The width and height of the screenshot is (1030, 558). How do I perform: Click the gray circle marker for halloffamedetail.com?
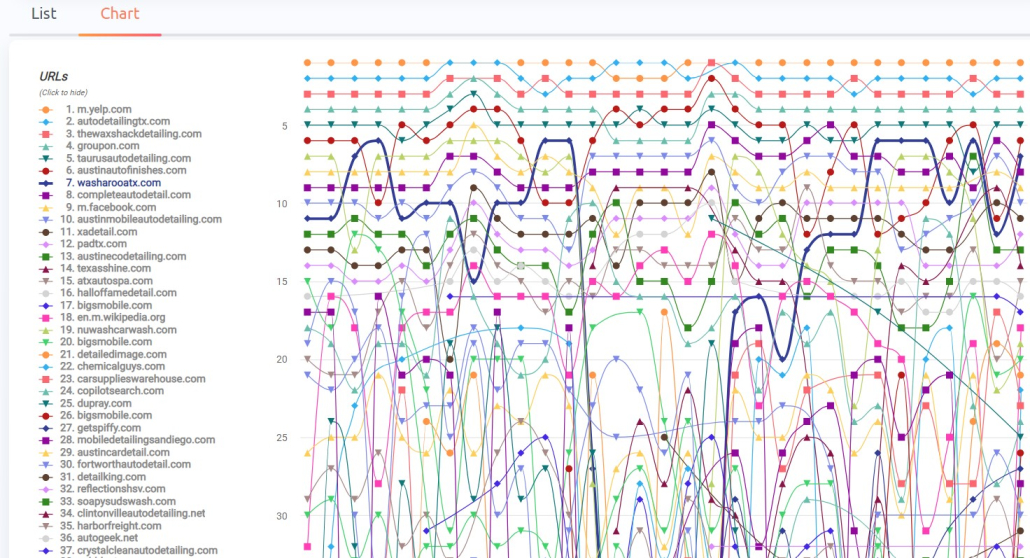tap(45, 293)
